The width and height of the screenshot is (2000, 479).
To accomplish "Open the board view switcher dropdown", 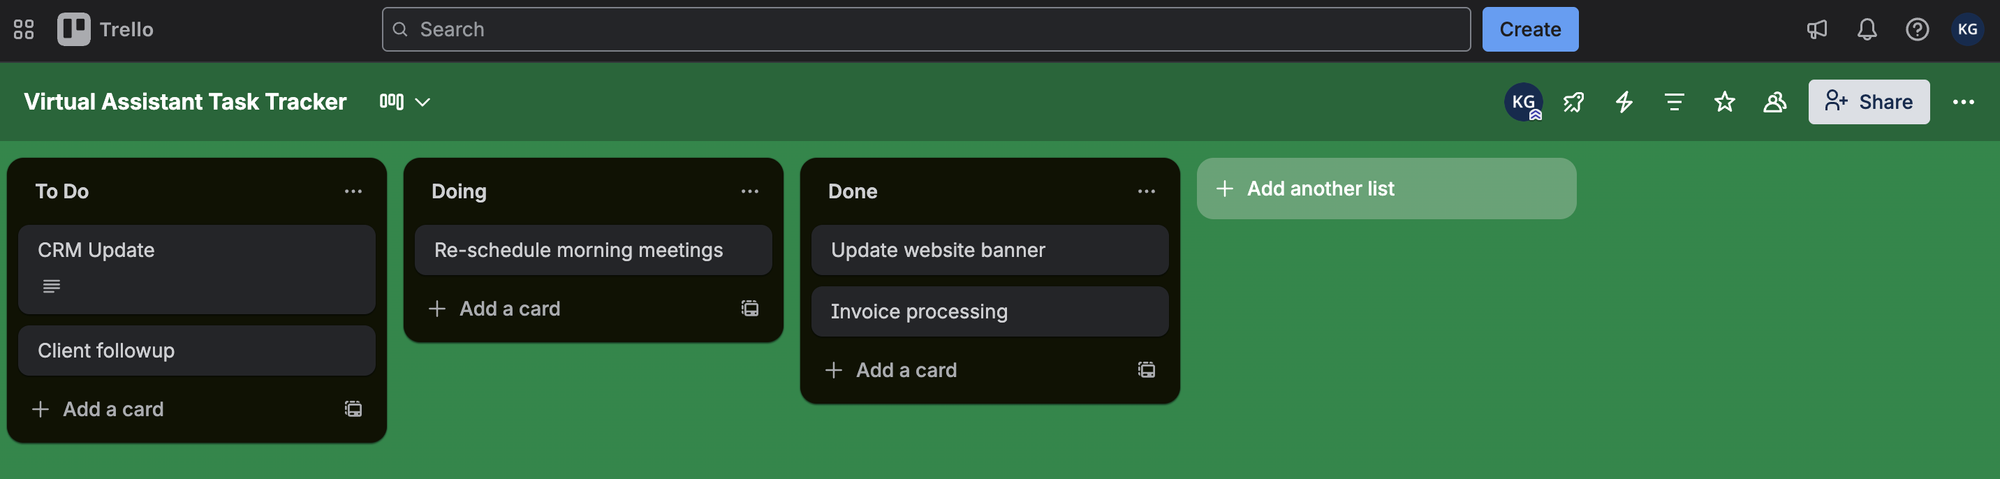I will tap(405, 102).
